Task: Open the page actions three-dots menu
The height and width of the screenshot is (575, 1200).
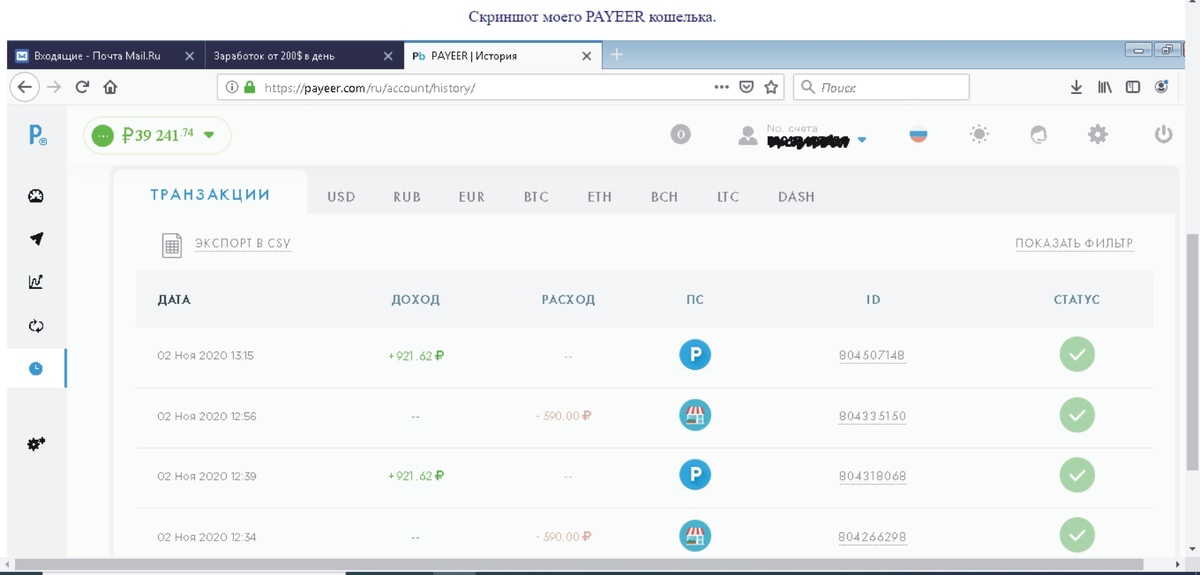Action: 722,87
